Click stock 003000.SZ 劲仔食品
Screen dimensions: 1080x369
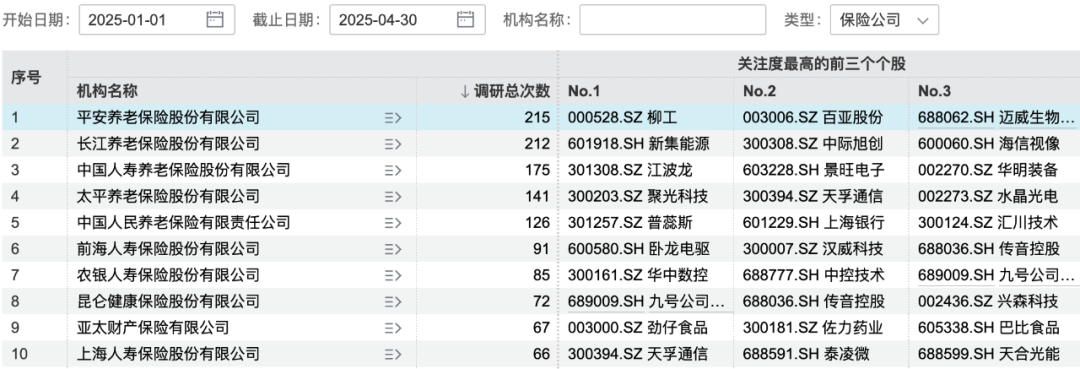637,328
